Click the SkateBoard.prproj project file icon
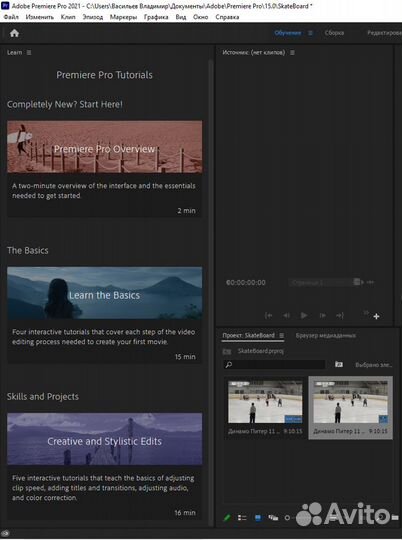 tap(227, 352)
